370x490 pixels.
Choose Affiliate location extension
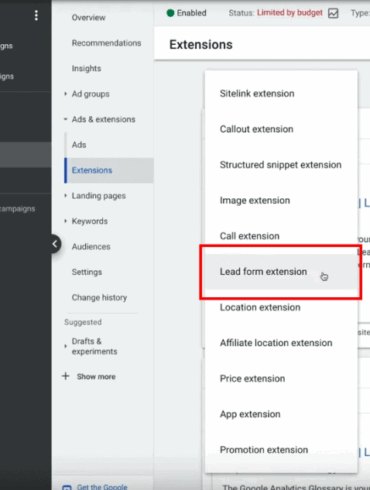[281, 343]
